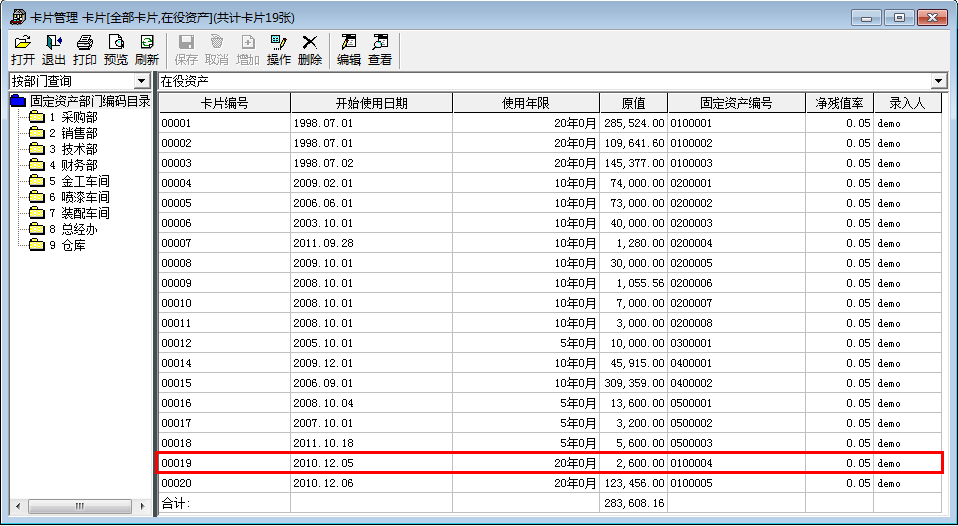
Task: Select the 4 财务部 folder
Action: click(64, 165)
